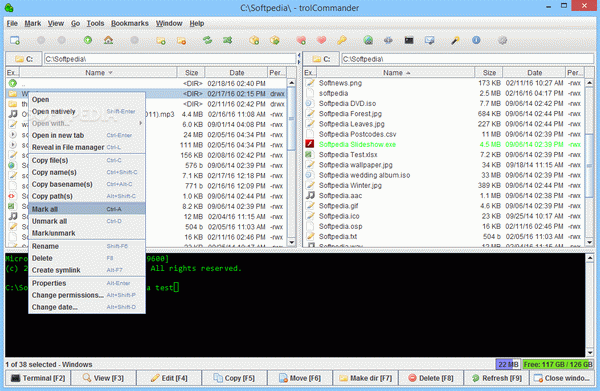
Task: Expand the Open with... submenu arrow
Action: click(140, 123)
